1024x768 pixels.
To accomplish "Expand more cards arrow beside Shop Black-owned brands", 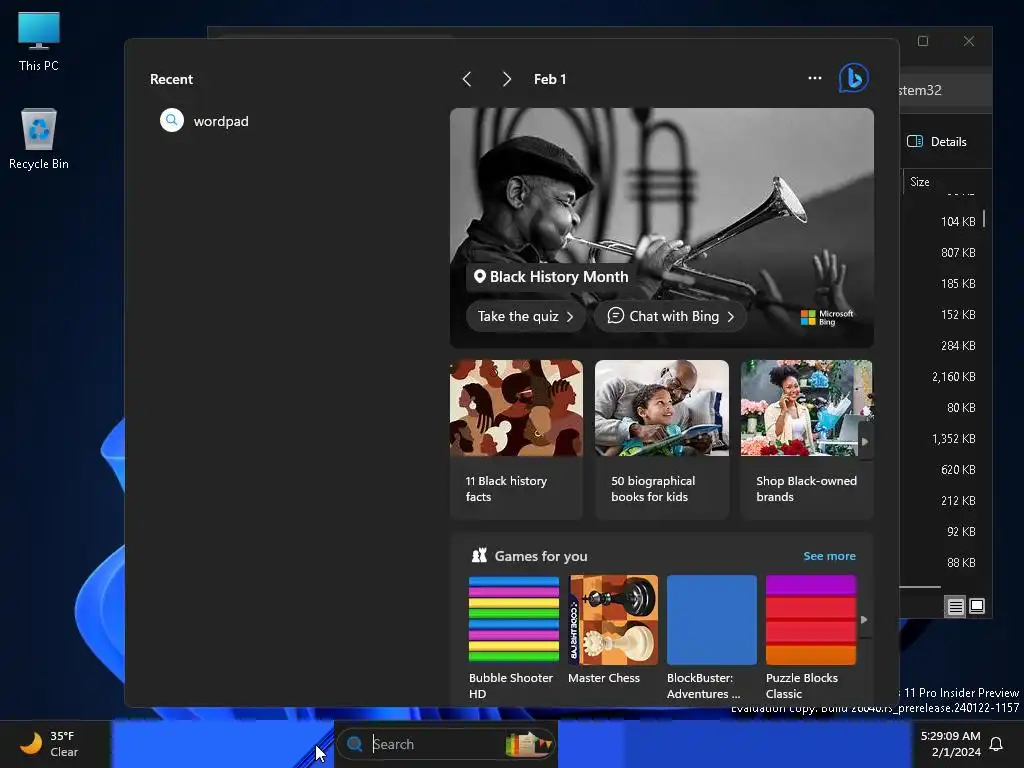I will 865,441.
